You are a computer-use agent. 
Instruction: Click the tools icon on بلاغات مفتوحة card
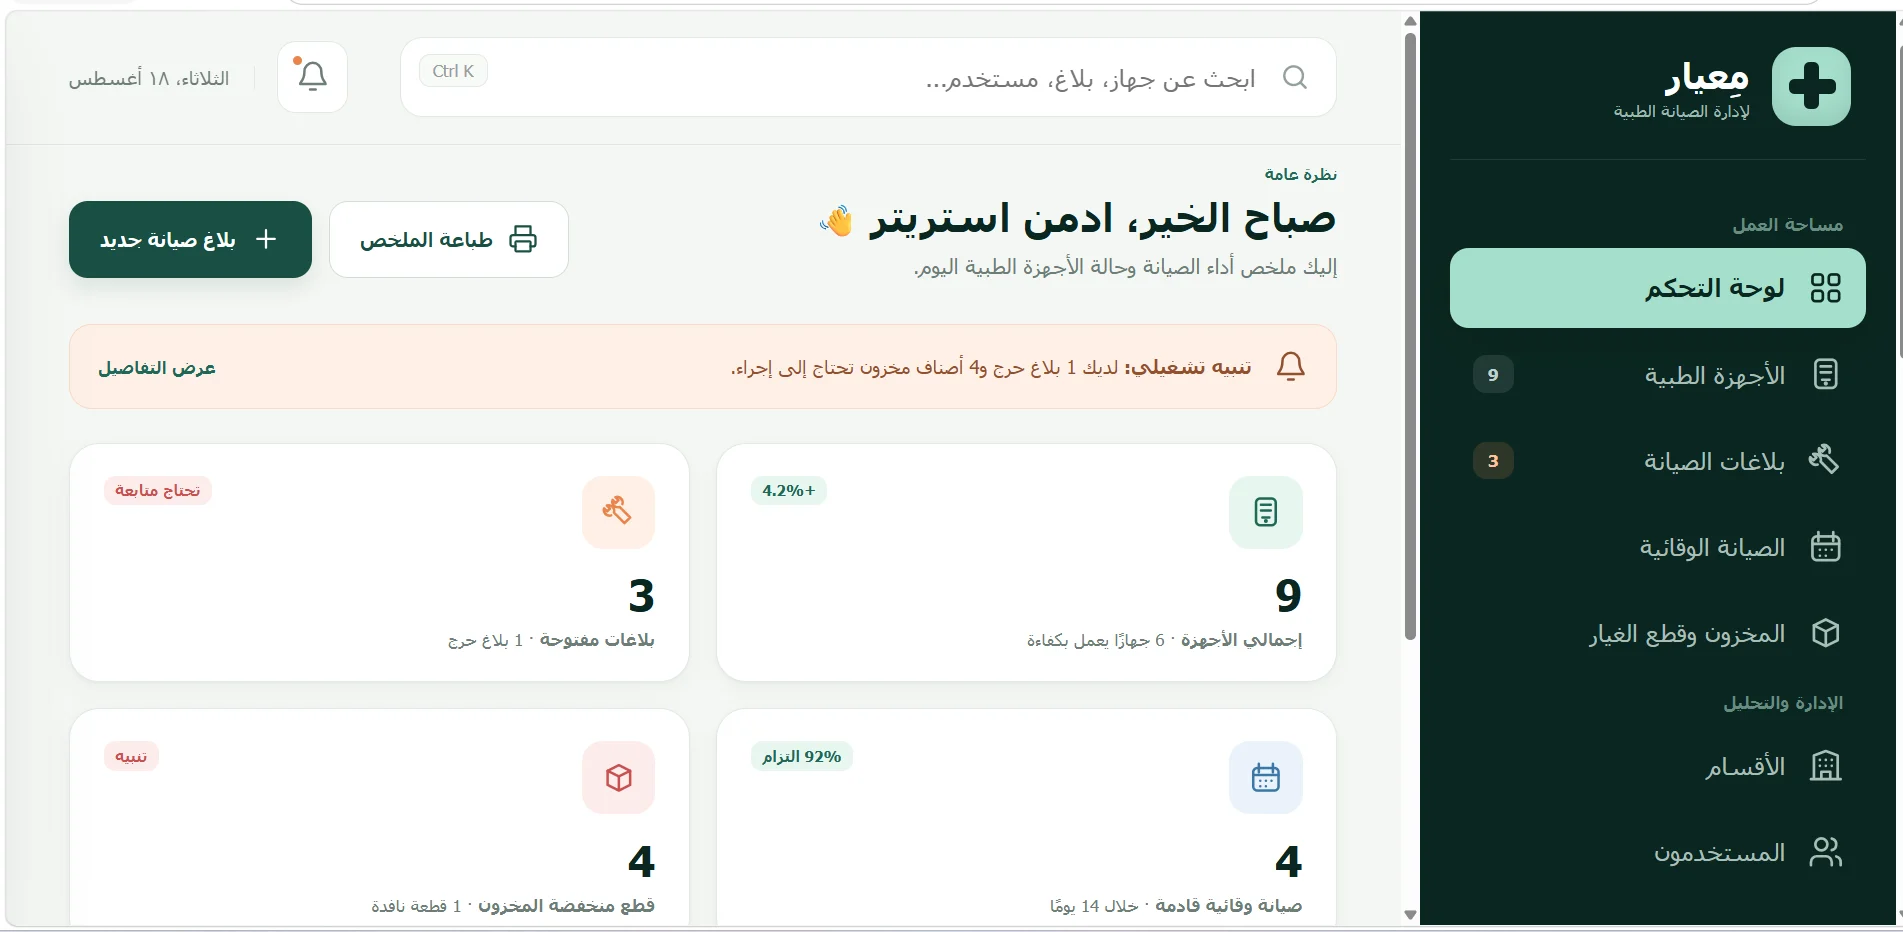pyautogui.click(x=618, y=512)
